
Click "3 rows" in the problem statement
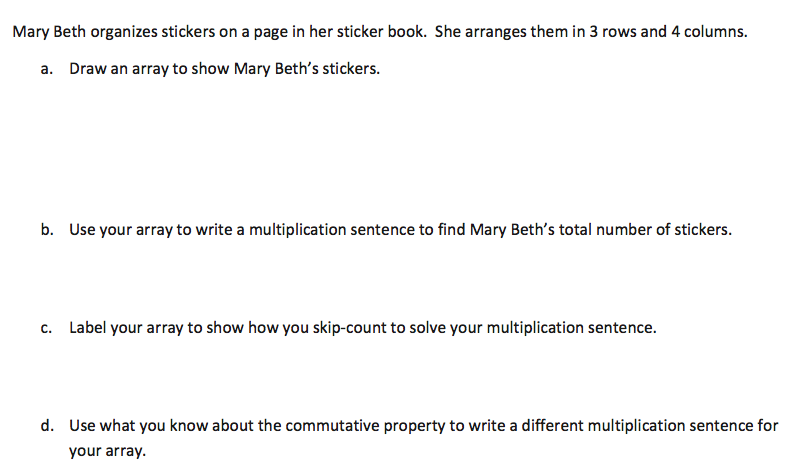click(x=604, y=31)
